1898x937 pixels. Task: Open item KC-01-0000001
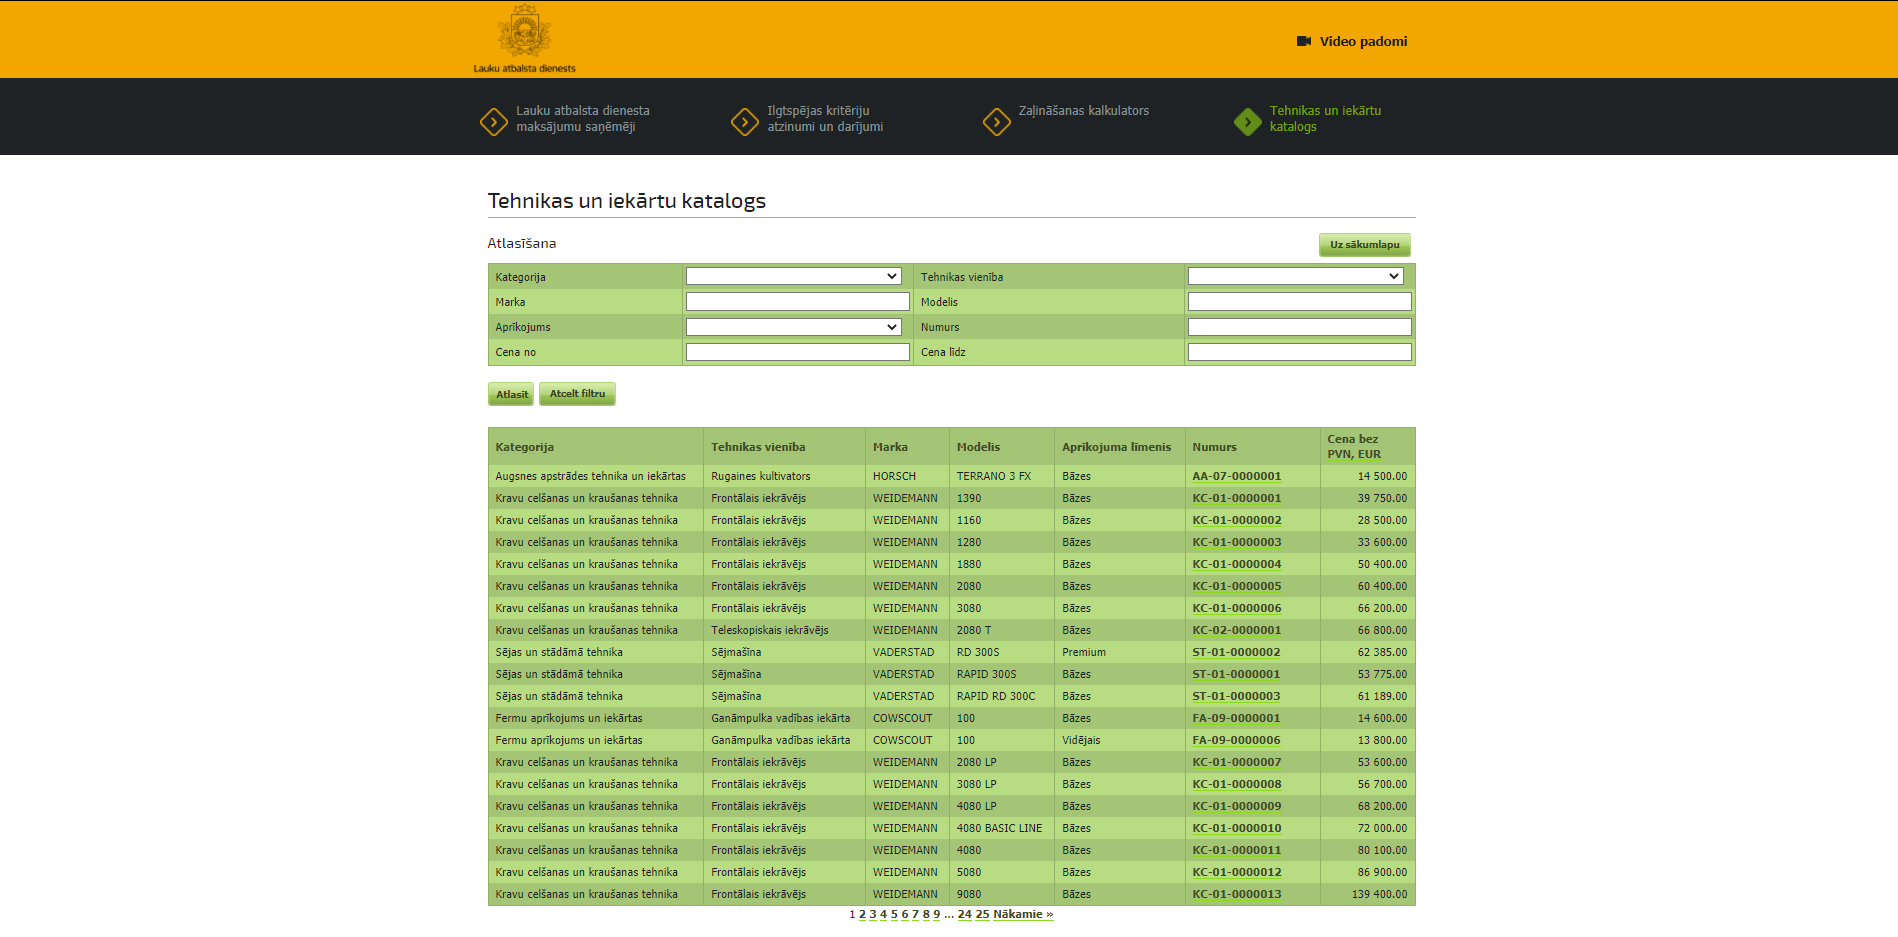click(x=1236, y=498)
